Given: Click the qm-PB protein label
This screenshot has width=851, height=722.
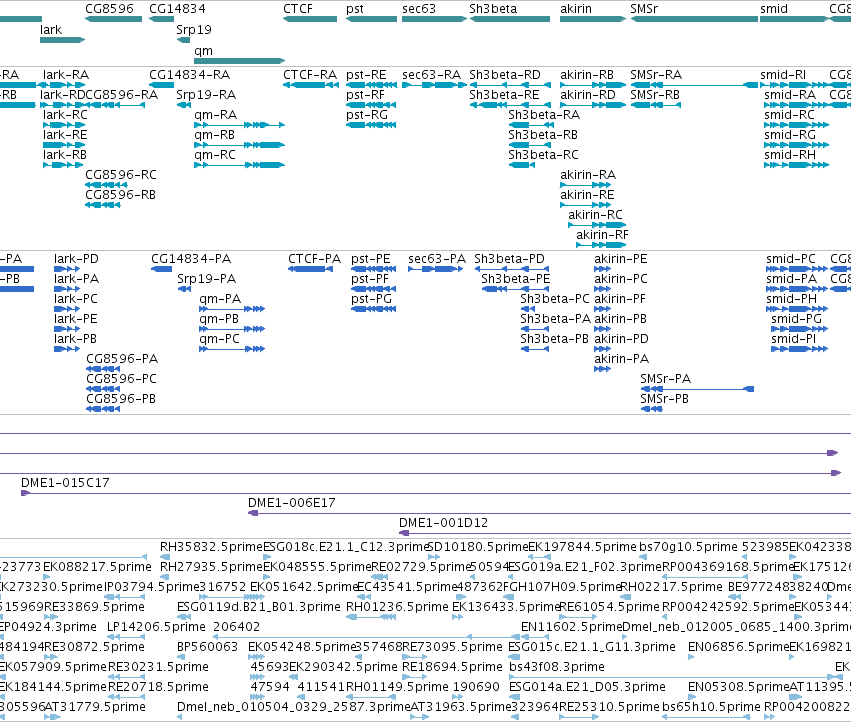Looking at the screenshot, I should [x=219, y=319].
